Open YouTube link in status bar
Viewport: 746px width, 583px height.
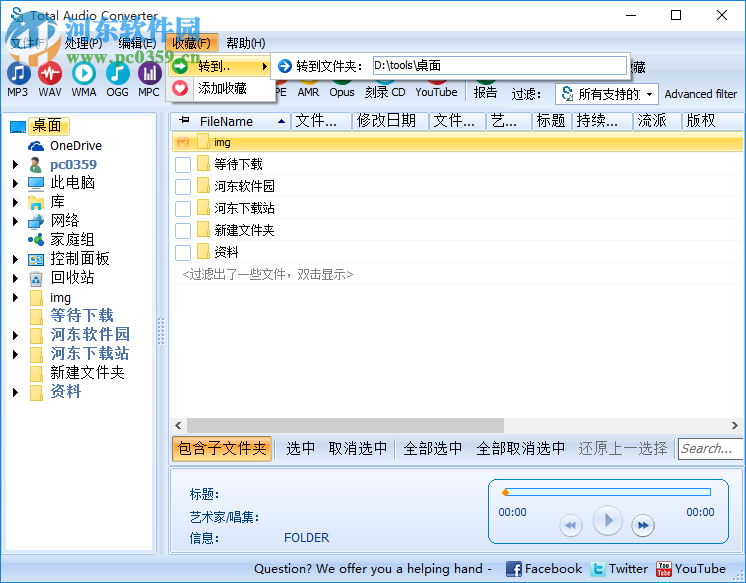point(690,569)
